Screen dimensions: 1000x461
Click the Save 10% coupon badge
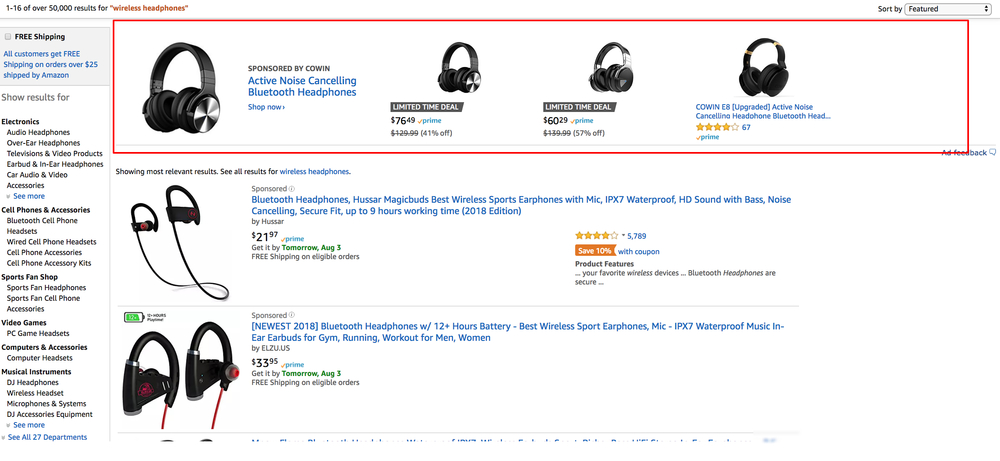tap(595, 251)
